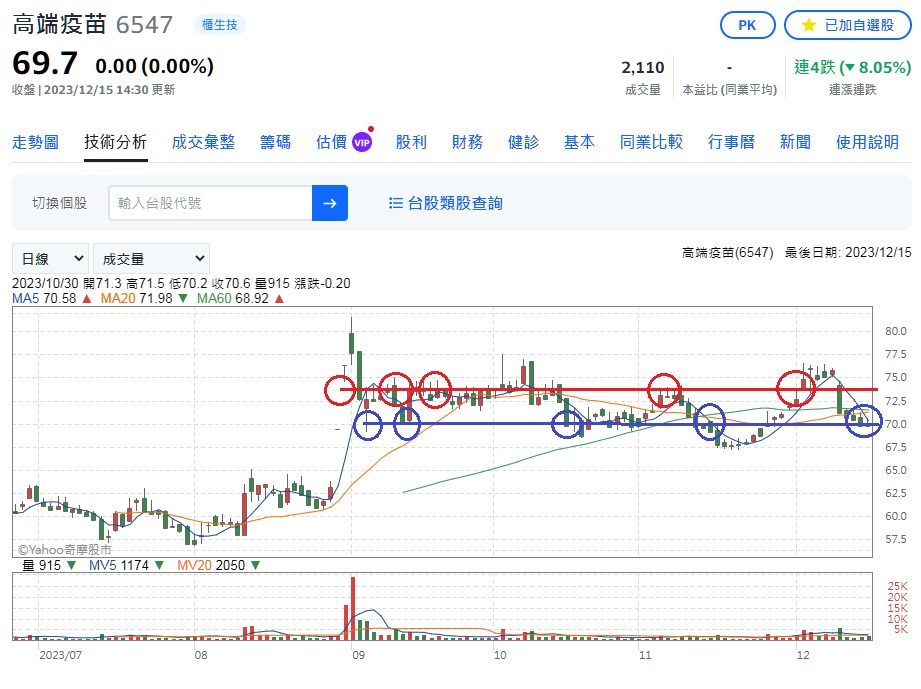Open the 日線 period dropdown
Screen dimensions: 921x689
click(x=51, y=258)
